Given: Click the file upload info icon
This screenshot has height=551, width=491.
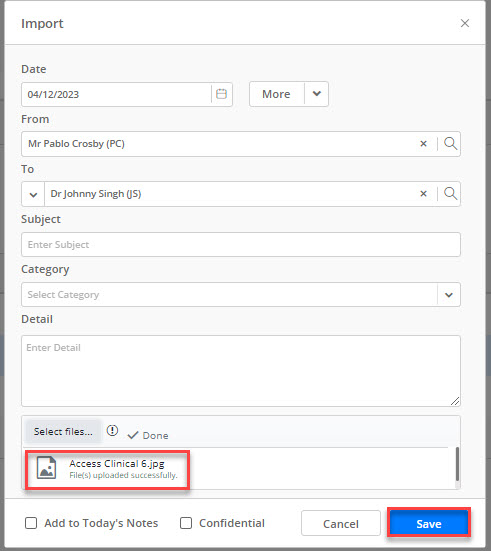Looking at the screenshot, I should (x=112, y=430).
